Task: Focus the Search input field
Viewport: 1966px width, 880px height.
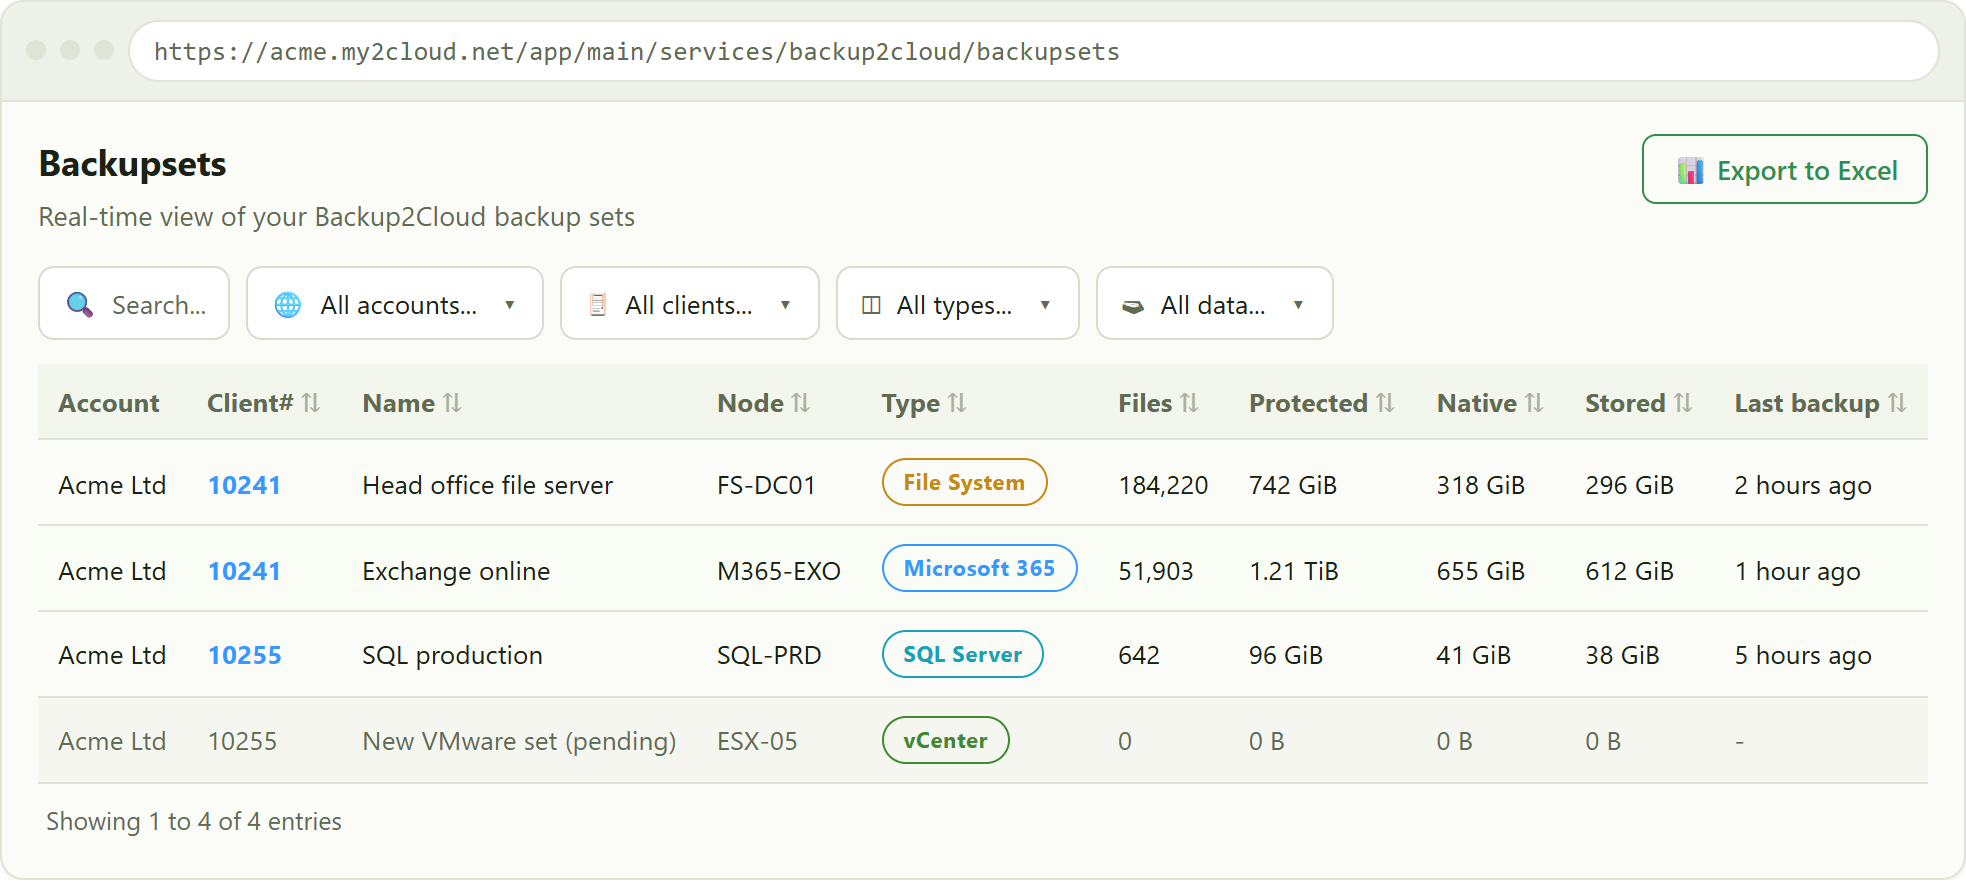Action: 134,303
